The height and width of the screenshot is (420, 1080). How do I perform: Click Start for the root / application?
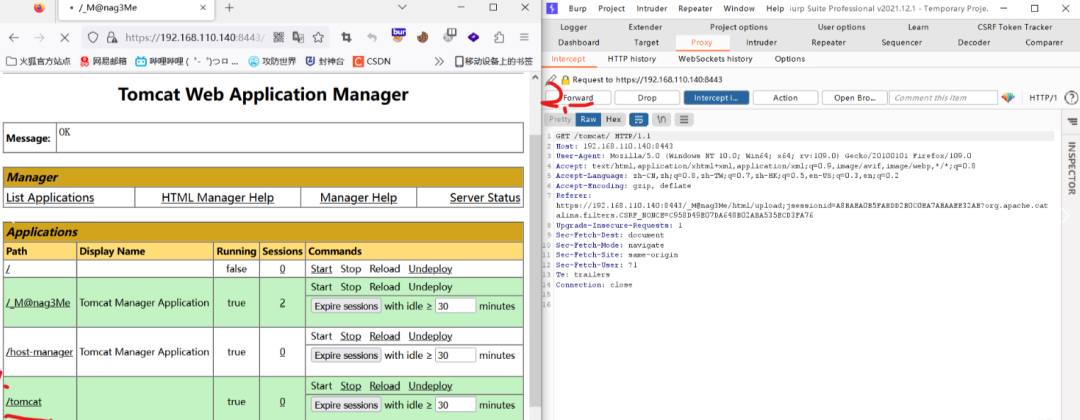pyautogui.click(x=321, y=269)
